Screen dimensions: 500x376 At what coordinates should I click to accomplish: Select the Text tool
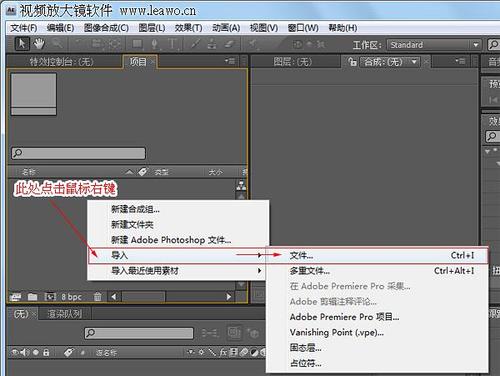[x=172, y=44]
